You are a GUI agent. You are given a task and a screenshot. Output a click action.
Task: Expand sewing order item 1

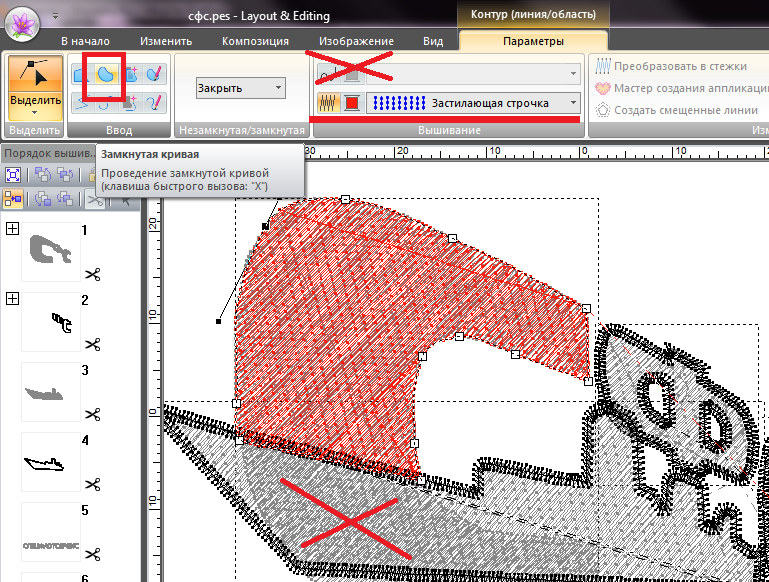click(x=13, y=229)
